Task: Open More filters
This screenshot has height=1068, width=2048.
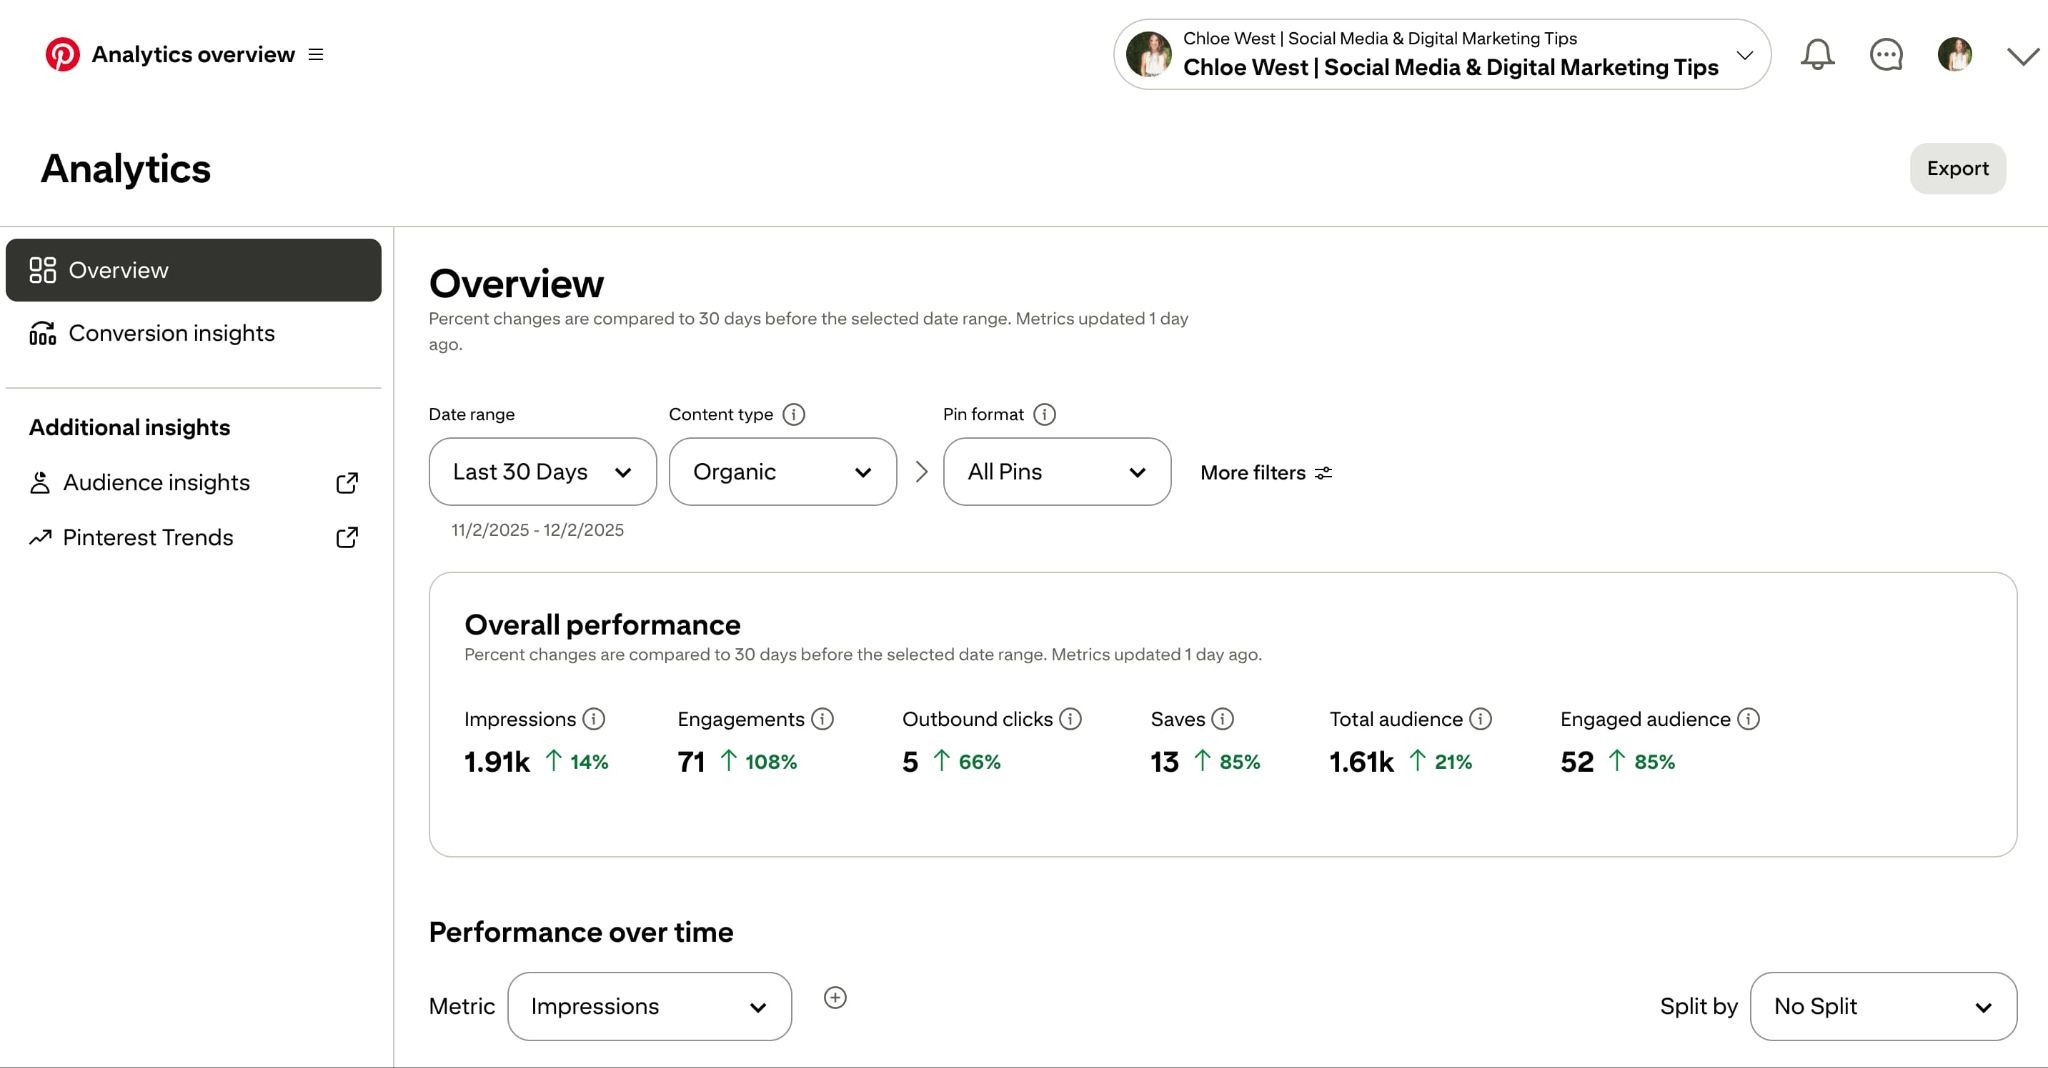Action: (1265, 472)
